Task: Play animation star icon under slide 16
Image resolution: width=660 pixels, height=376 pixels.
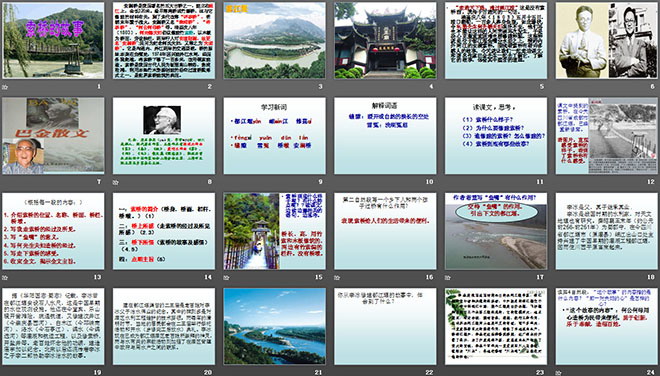Action: tap(337, 277)
